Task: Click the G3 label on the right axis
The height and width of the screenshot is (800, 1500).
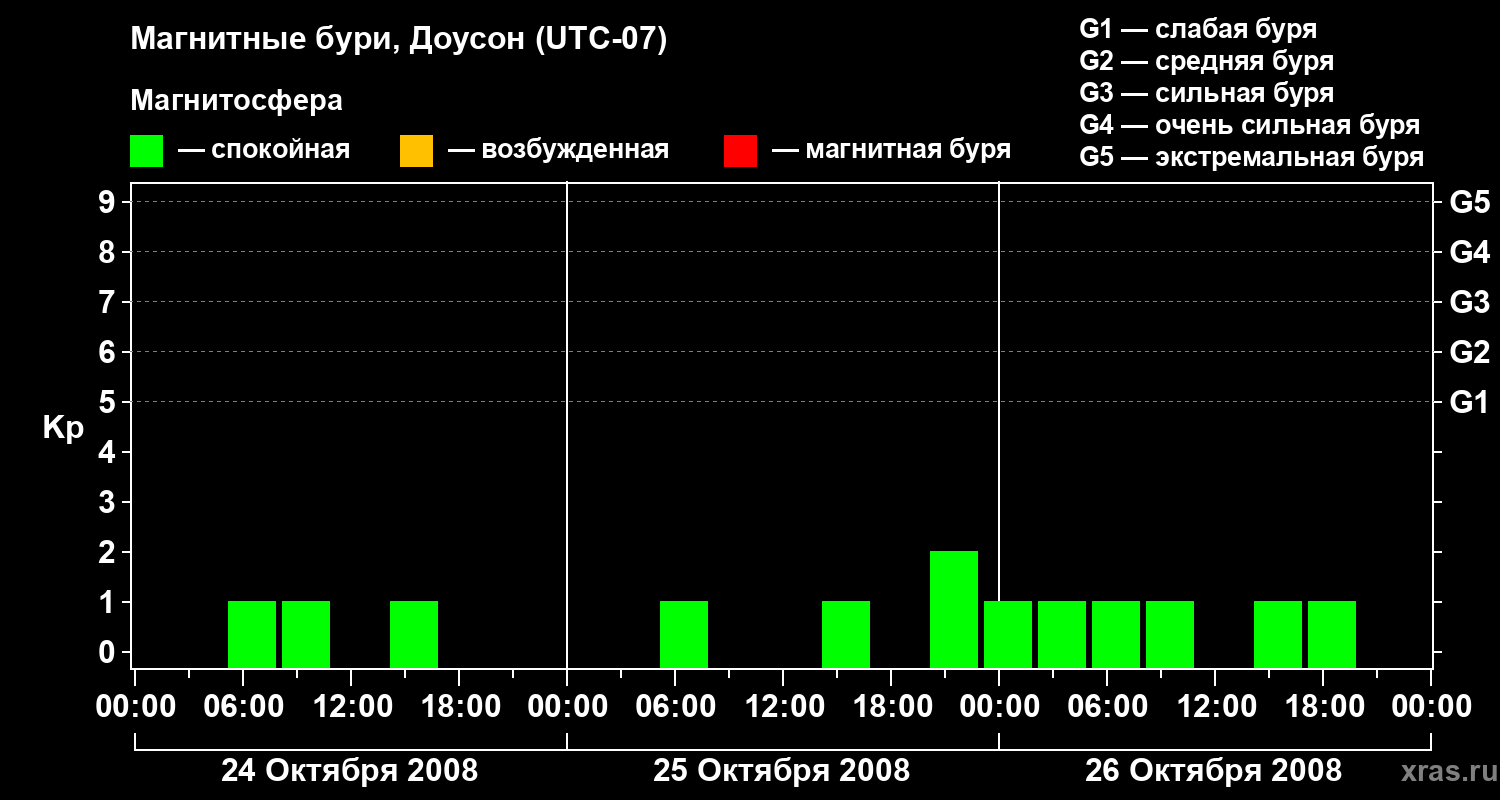Action: [1470, 303]
